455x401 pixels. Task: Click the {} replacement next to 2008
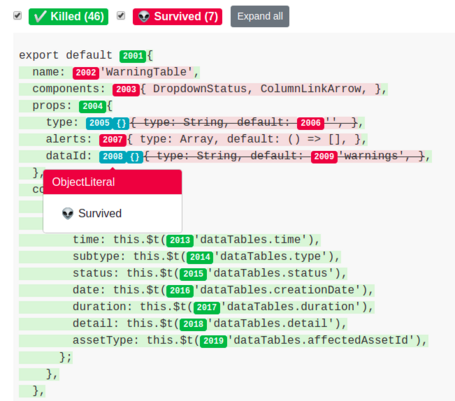point(135,157)
